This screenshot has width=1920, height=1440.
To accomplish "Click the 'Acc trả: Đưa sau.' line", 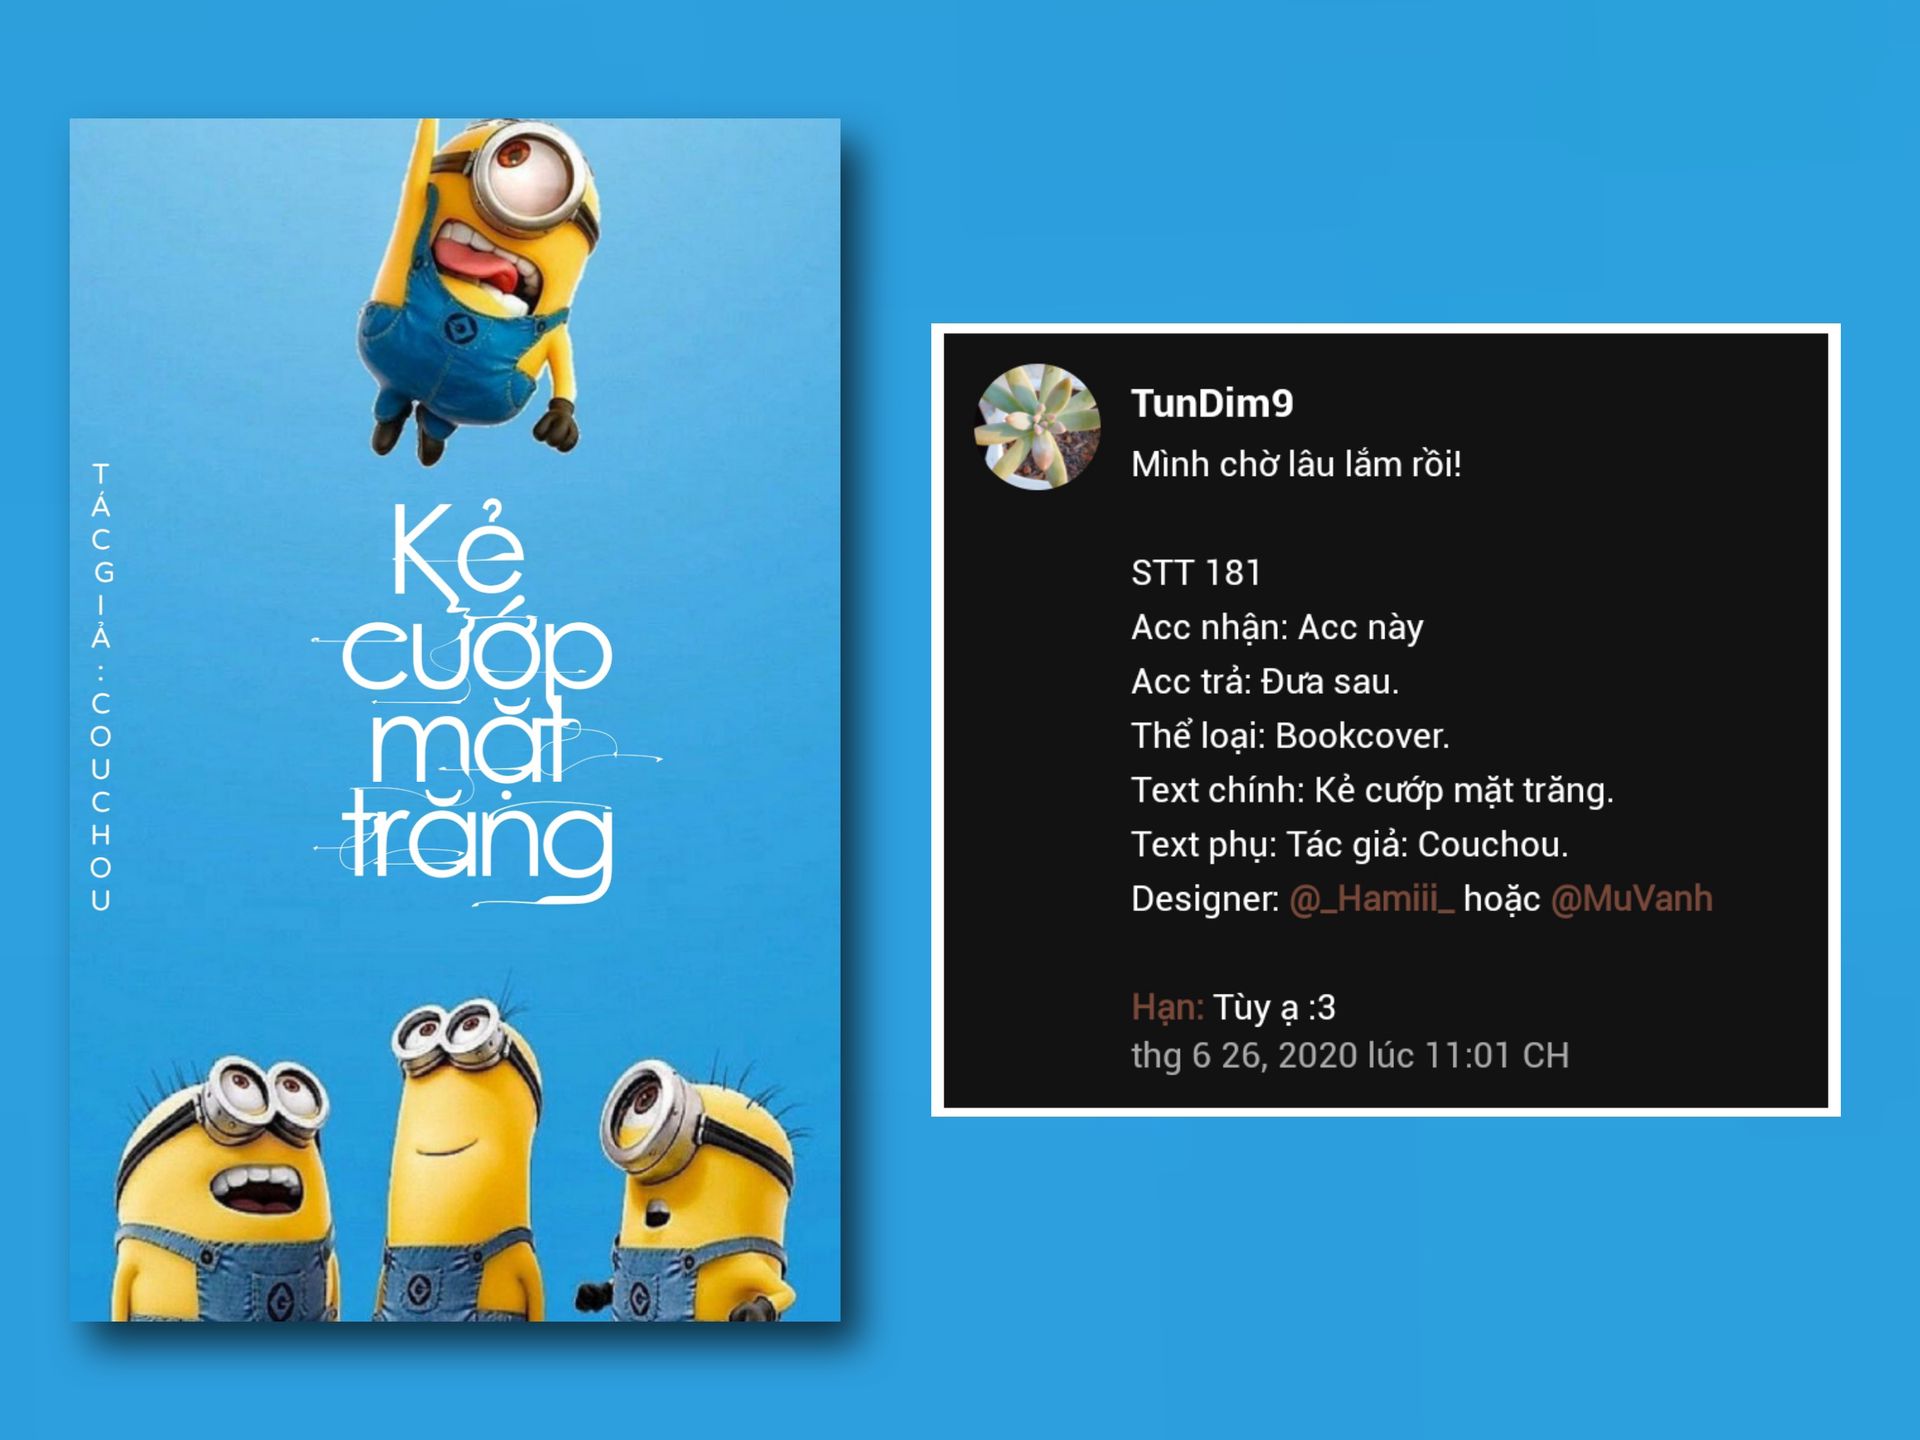I will pyautogui.click(x=1265, y=682).
